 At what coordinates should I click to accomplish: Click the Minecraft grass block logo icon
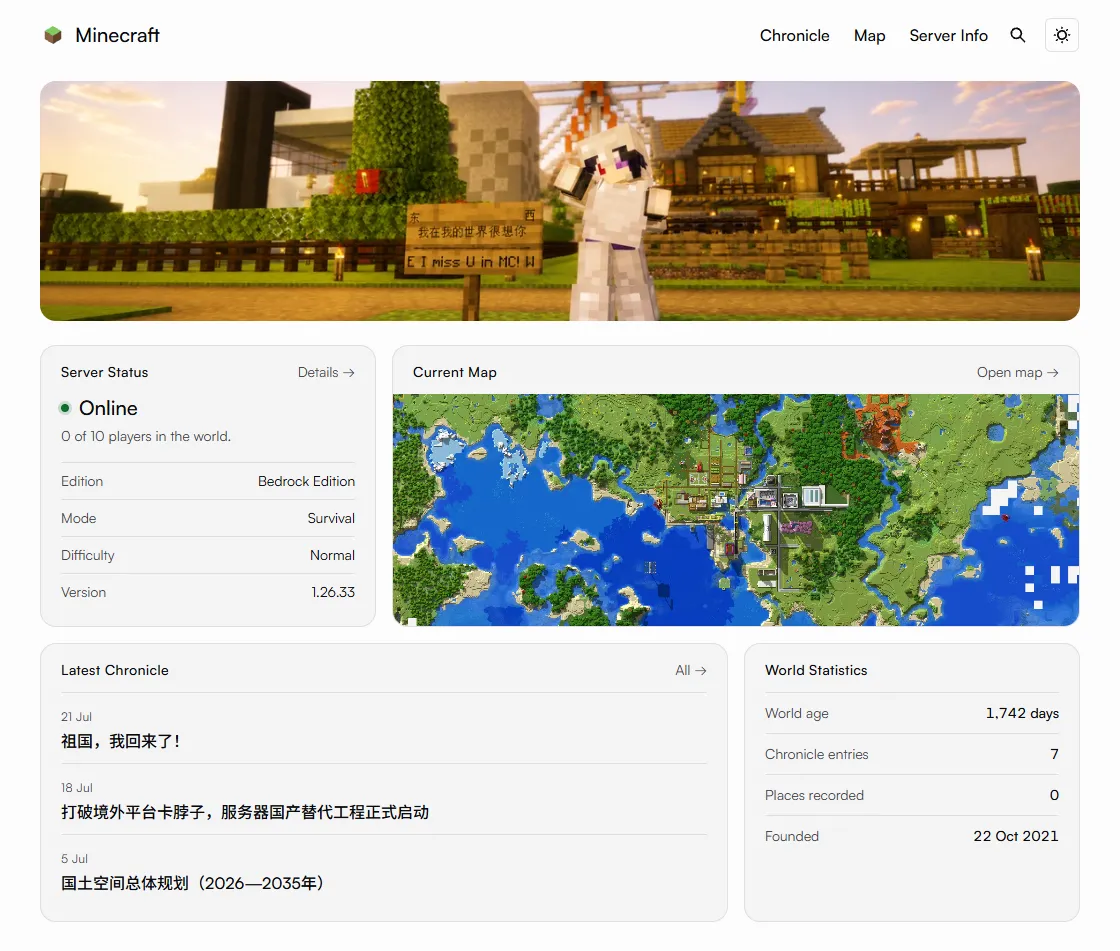(x=53, y=35)
